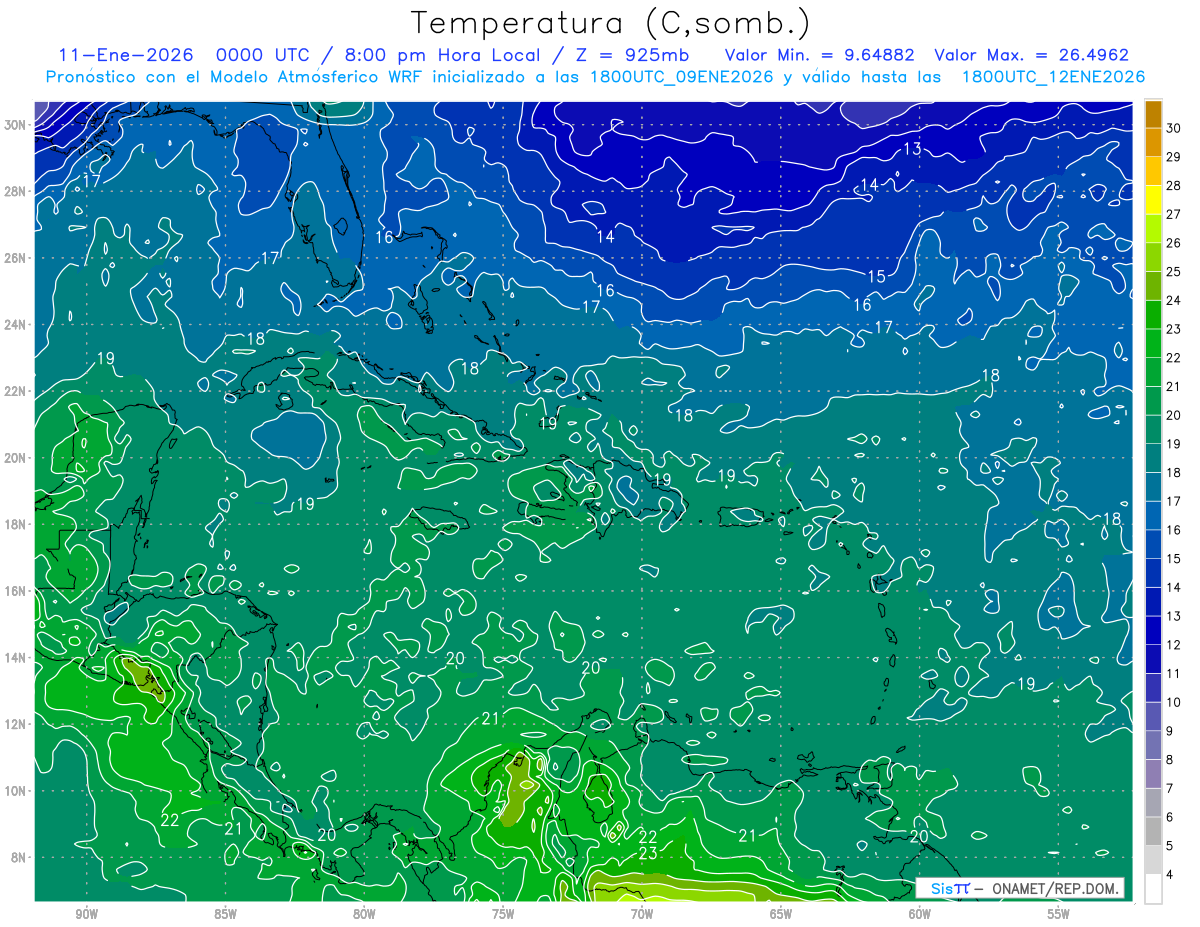Image resolution: width=1200 pixels, height=927 pixels.
Task: Pick the purple color bar segment between 8 and 9
Action: [1153, 745]
